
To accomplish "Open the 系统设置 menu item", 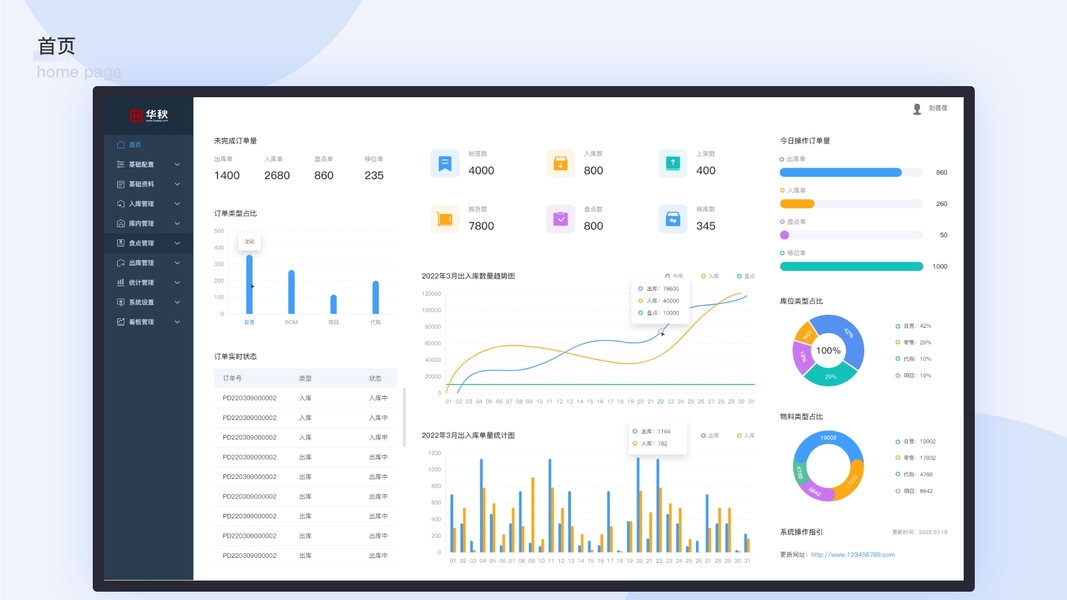I will [148, 302].
